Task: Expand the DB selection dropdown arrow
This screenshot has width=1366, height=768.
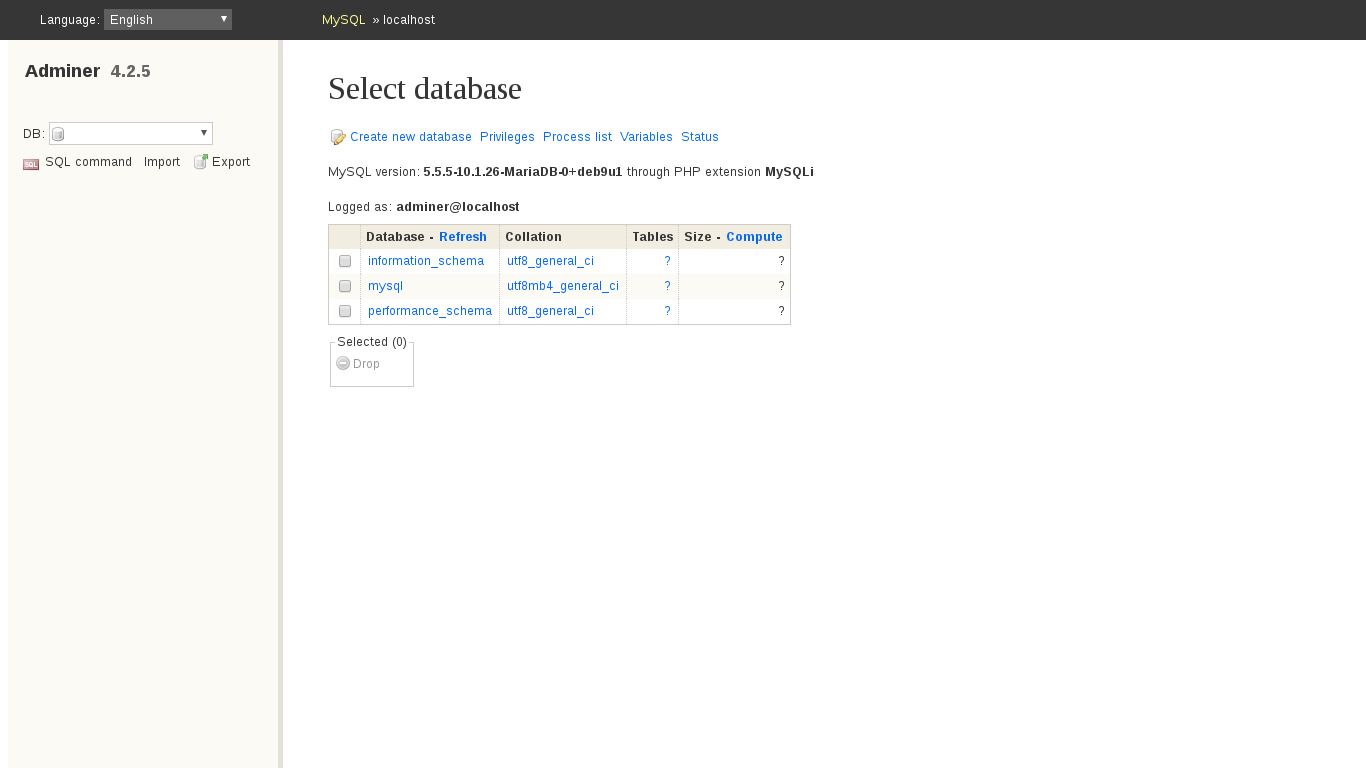Action: (x=204, y=133)
